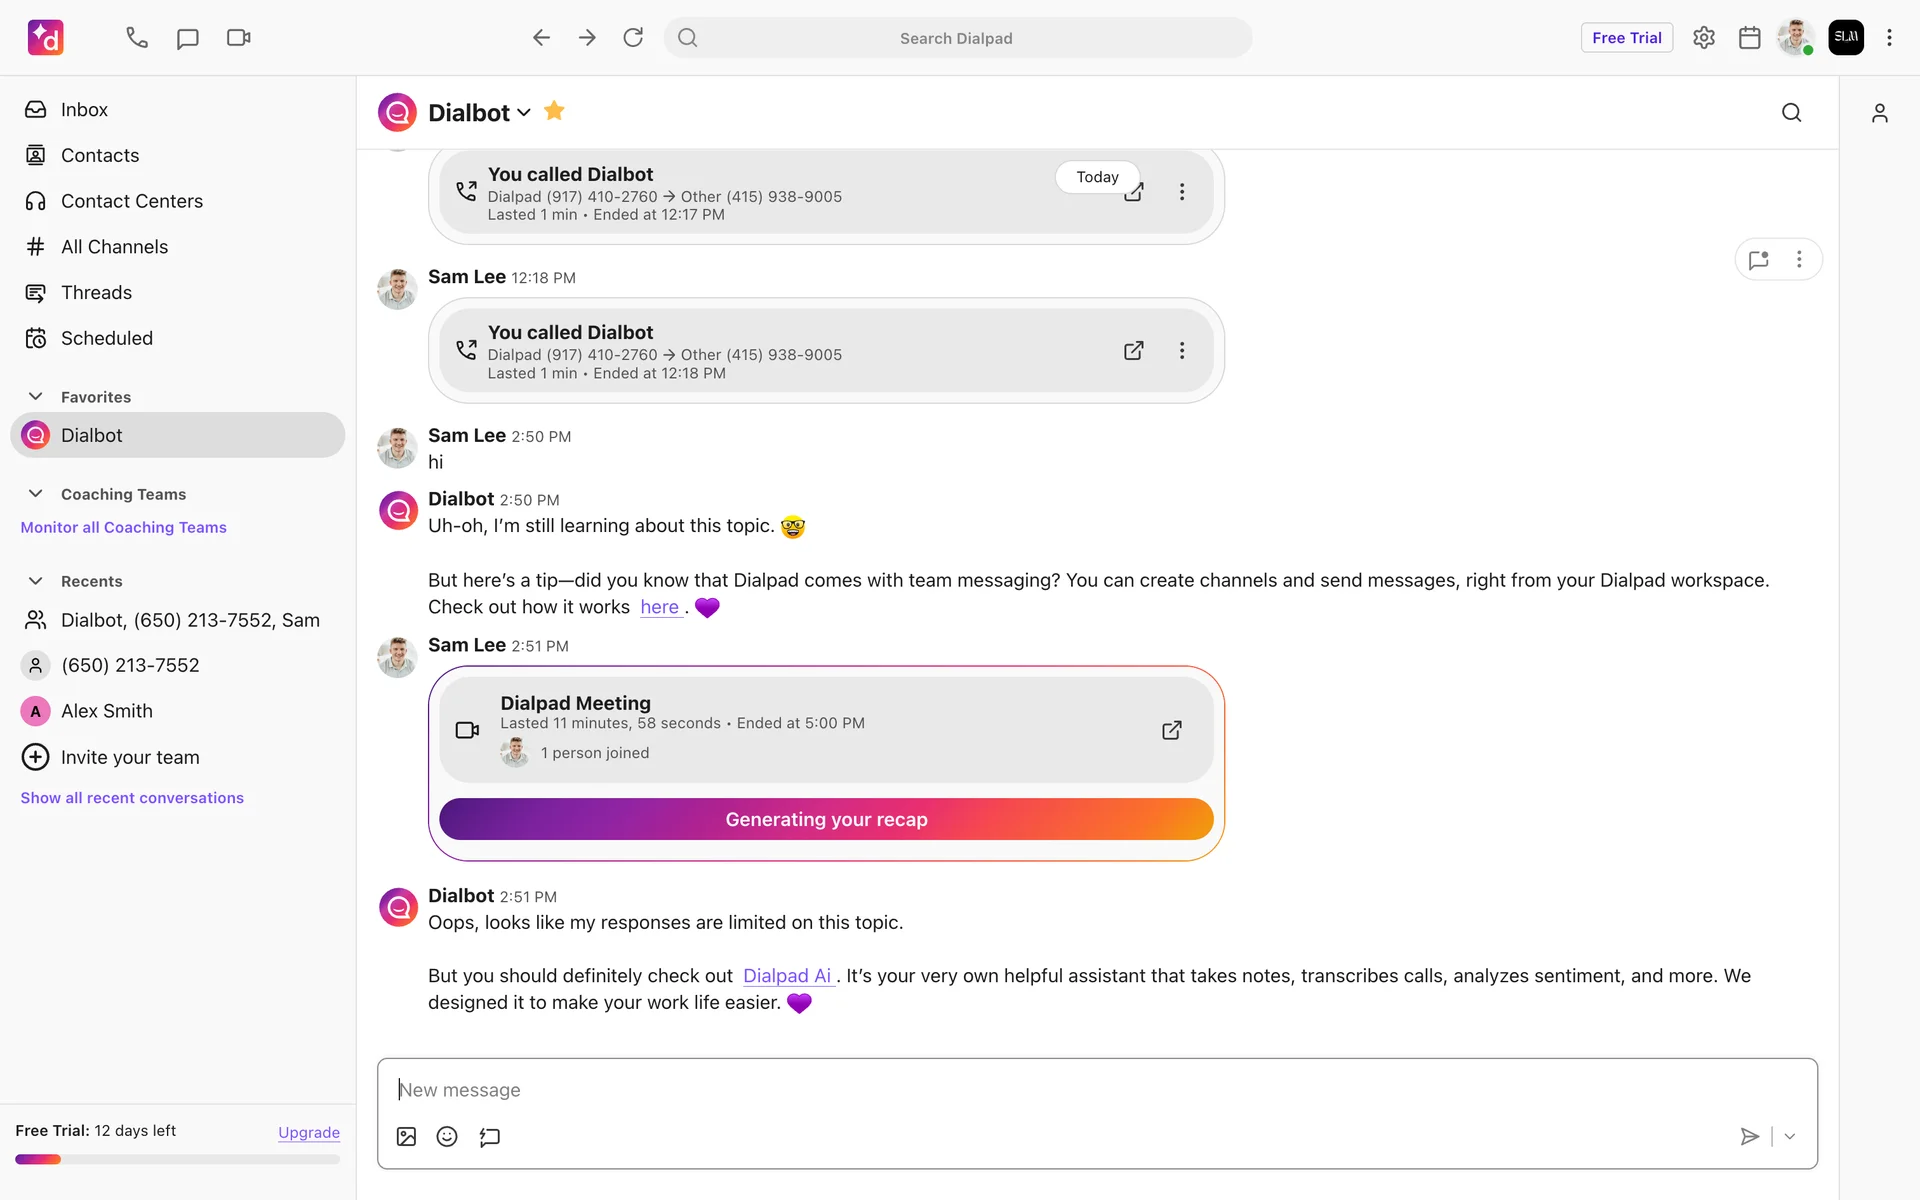Collapse the Favorites section
This screenshot has width=1920, height=1200.
click(36, 397)
